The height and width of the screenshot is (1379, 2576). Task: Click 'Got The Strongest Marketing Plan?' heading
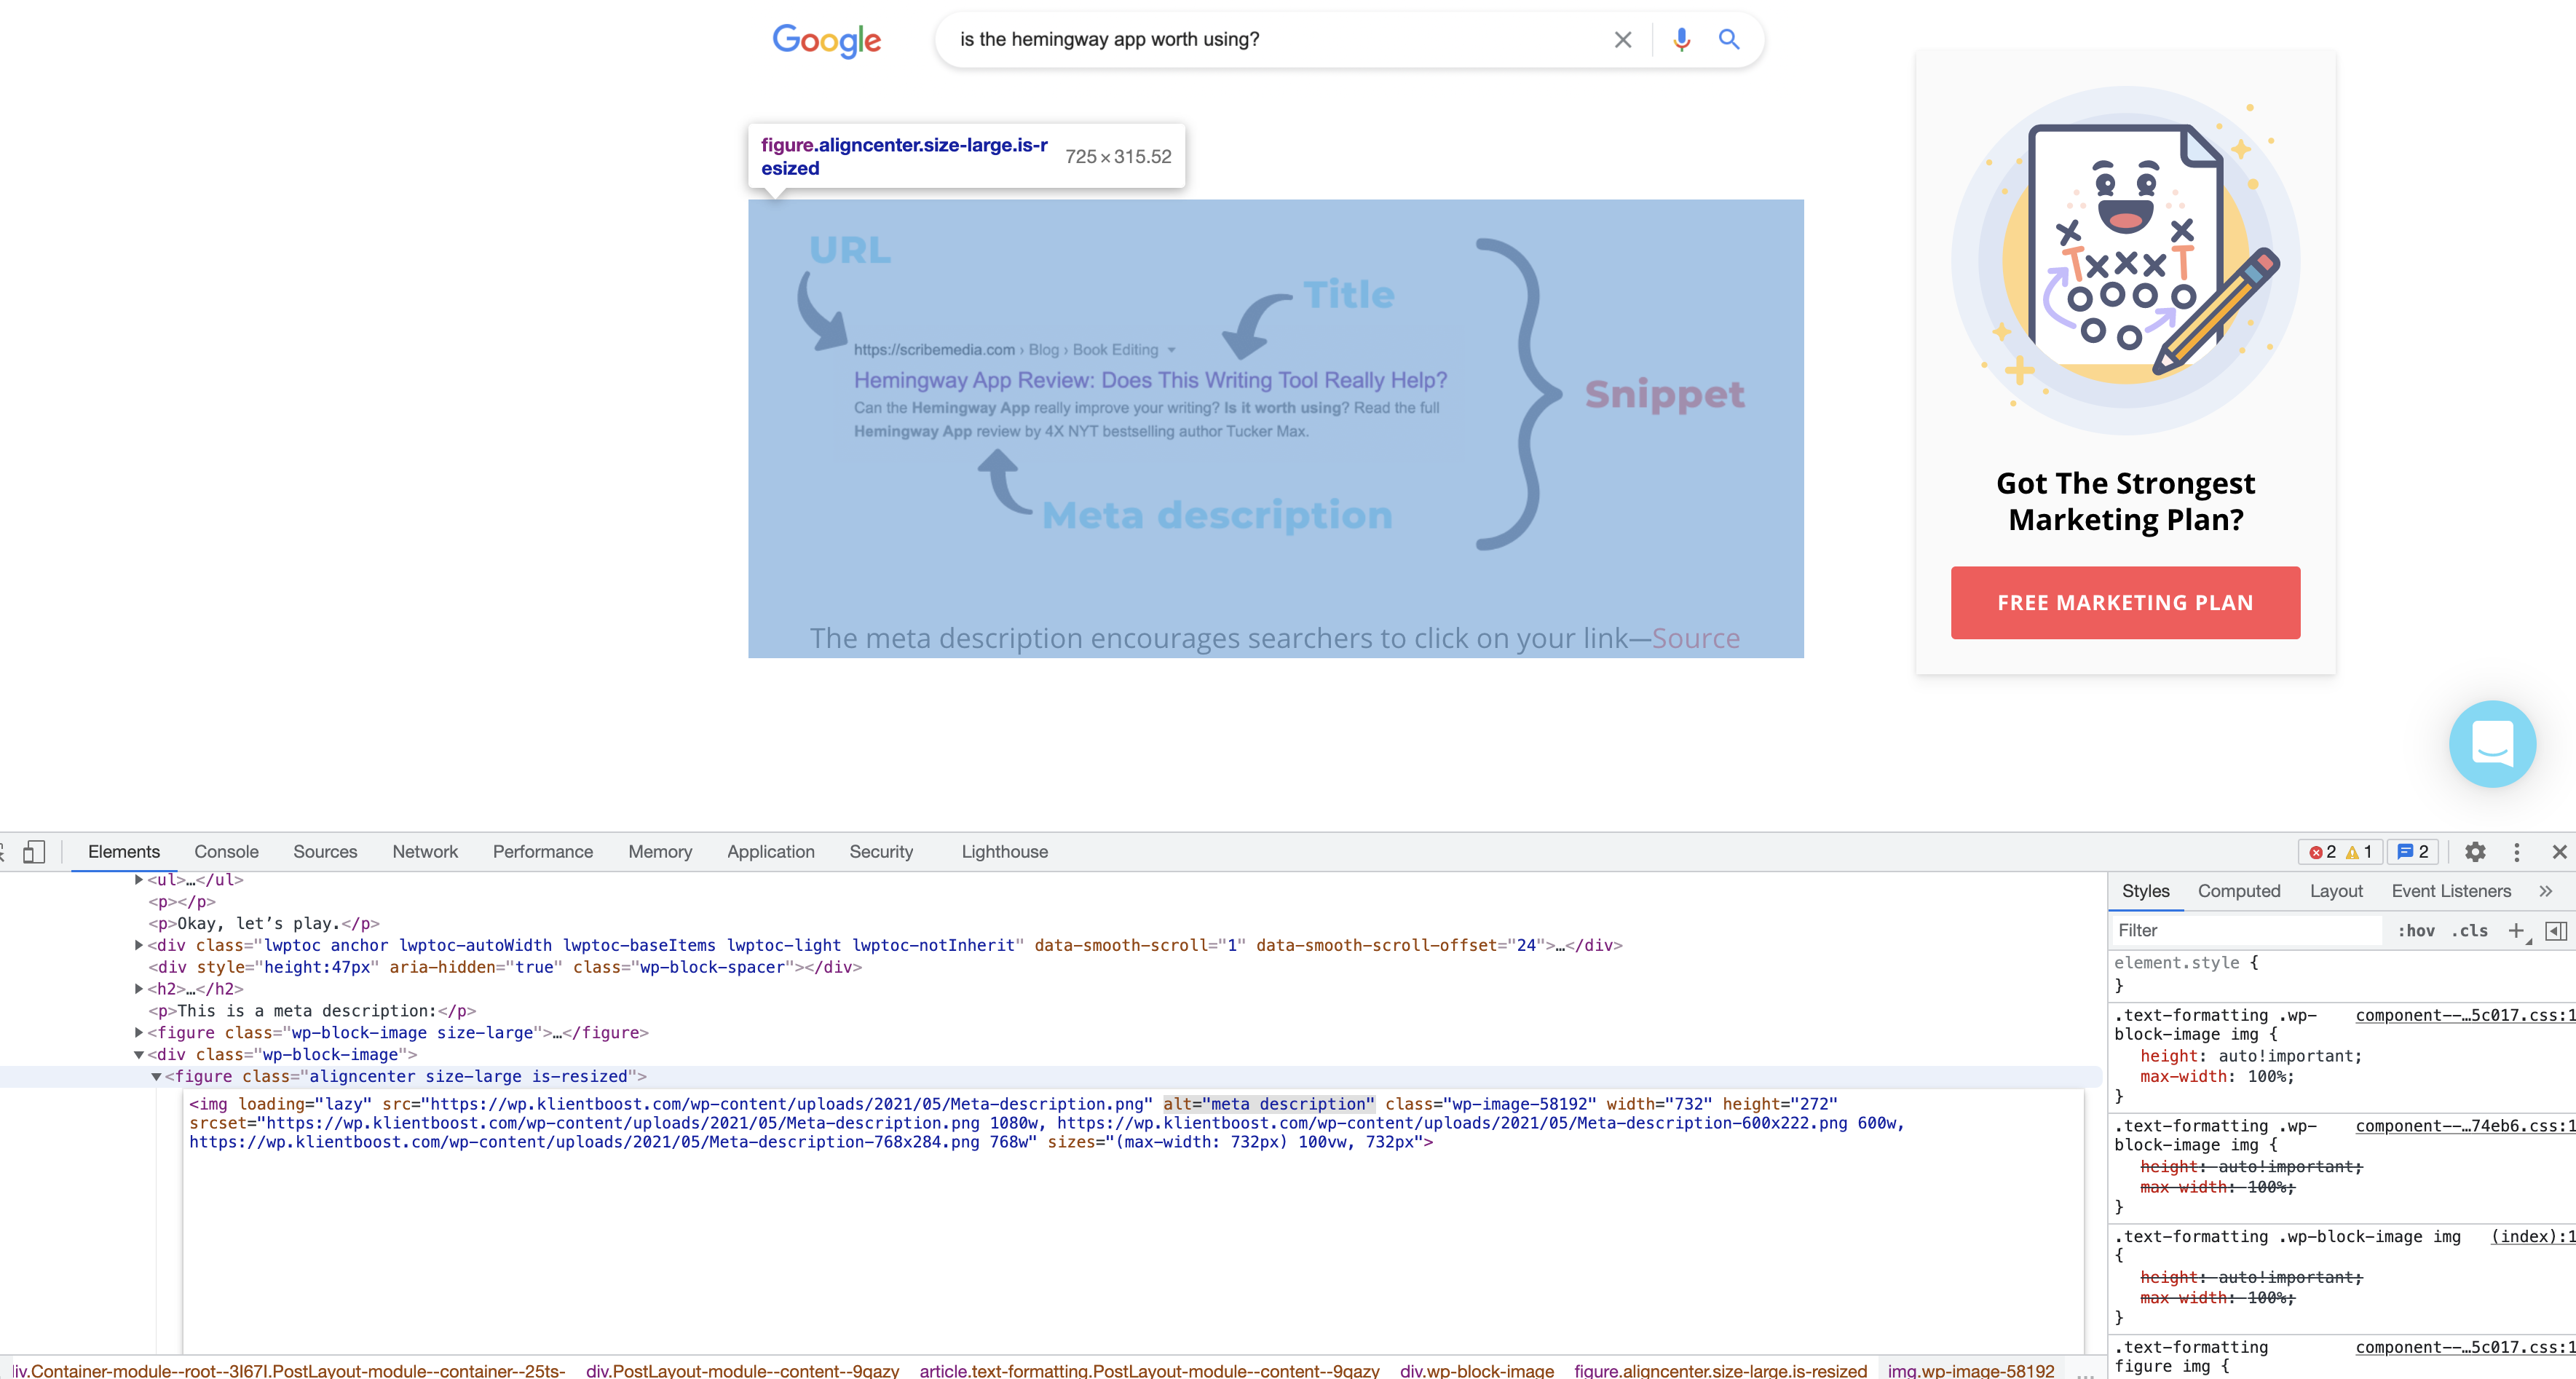pyautogui.click(x=2125, y=501)
